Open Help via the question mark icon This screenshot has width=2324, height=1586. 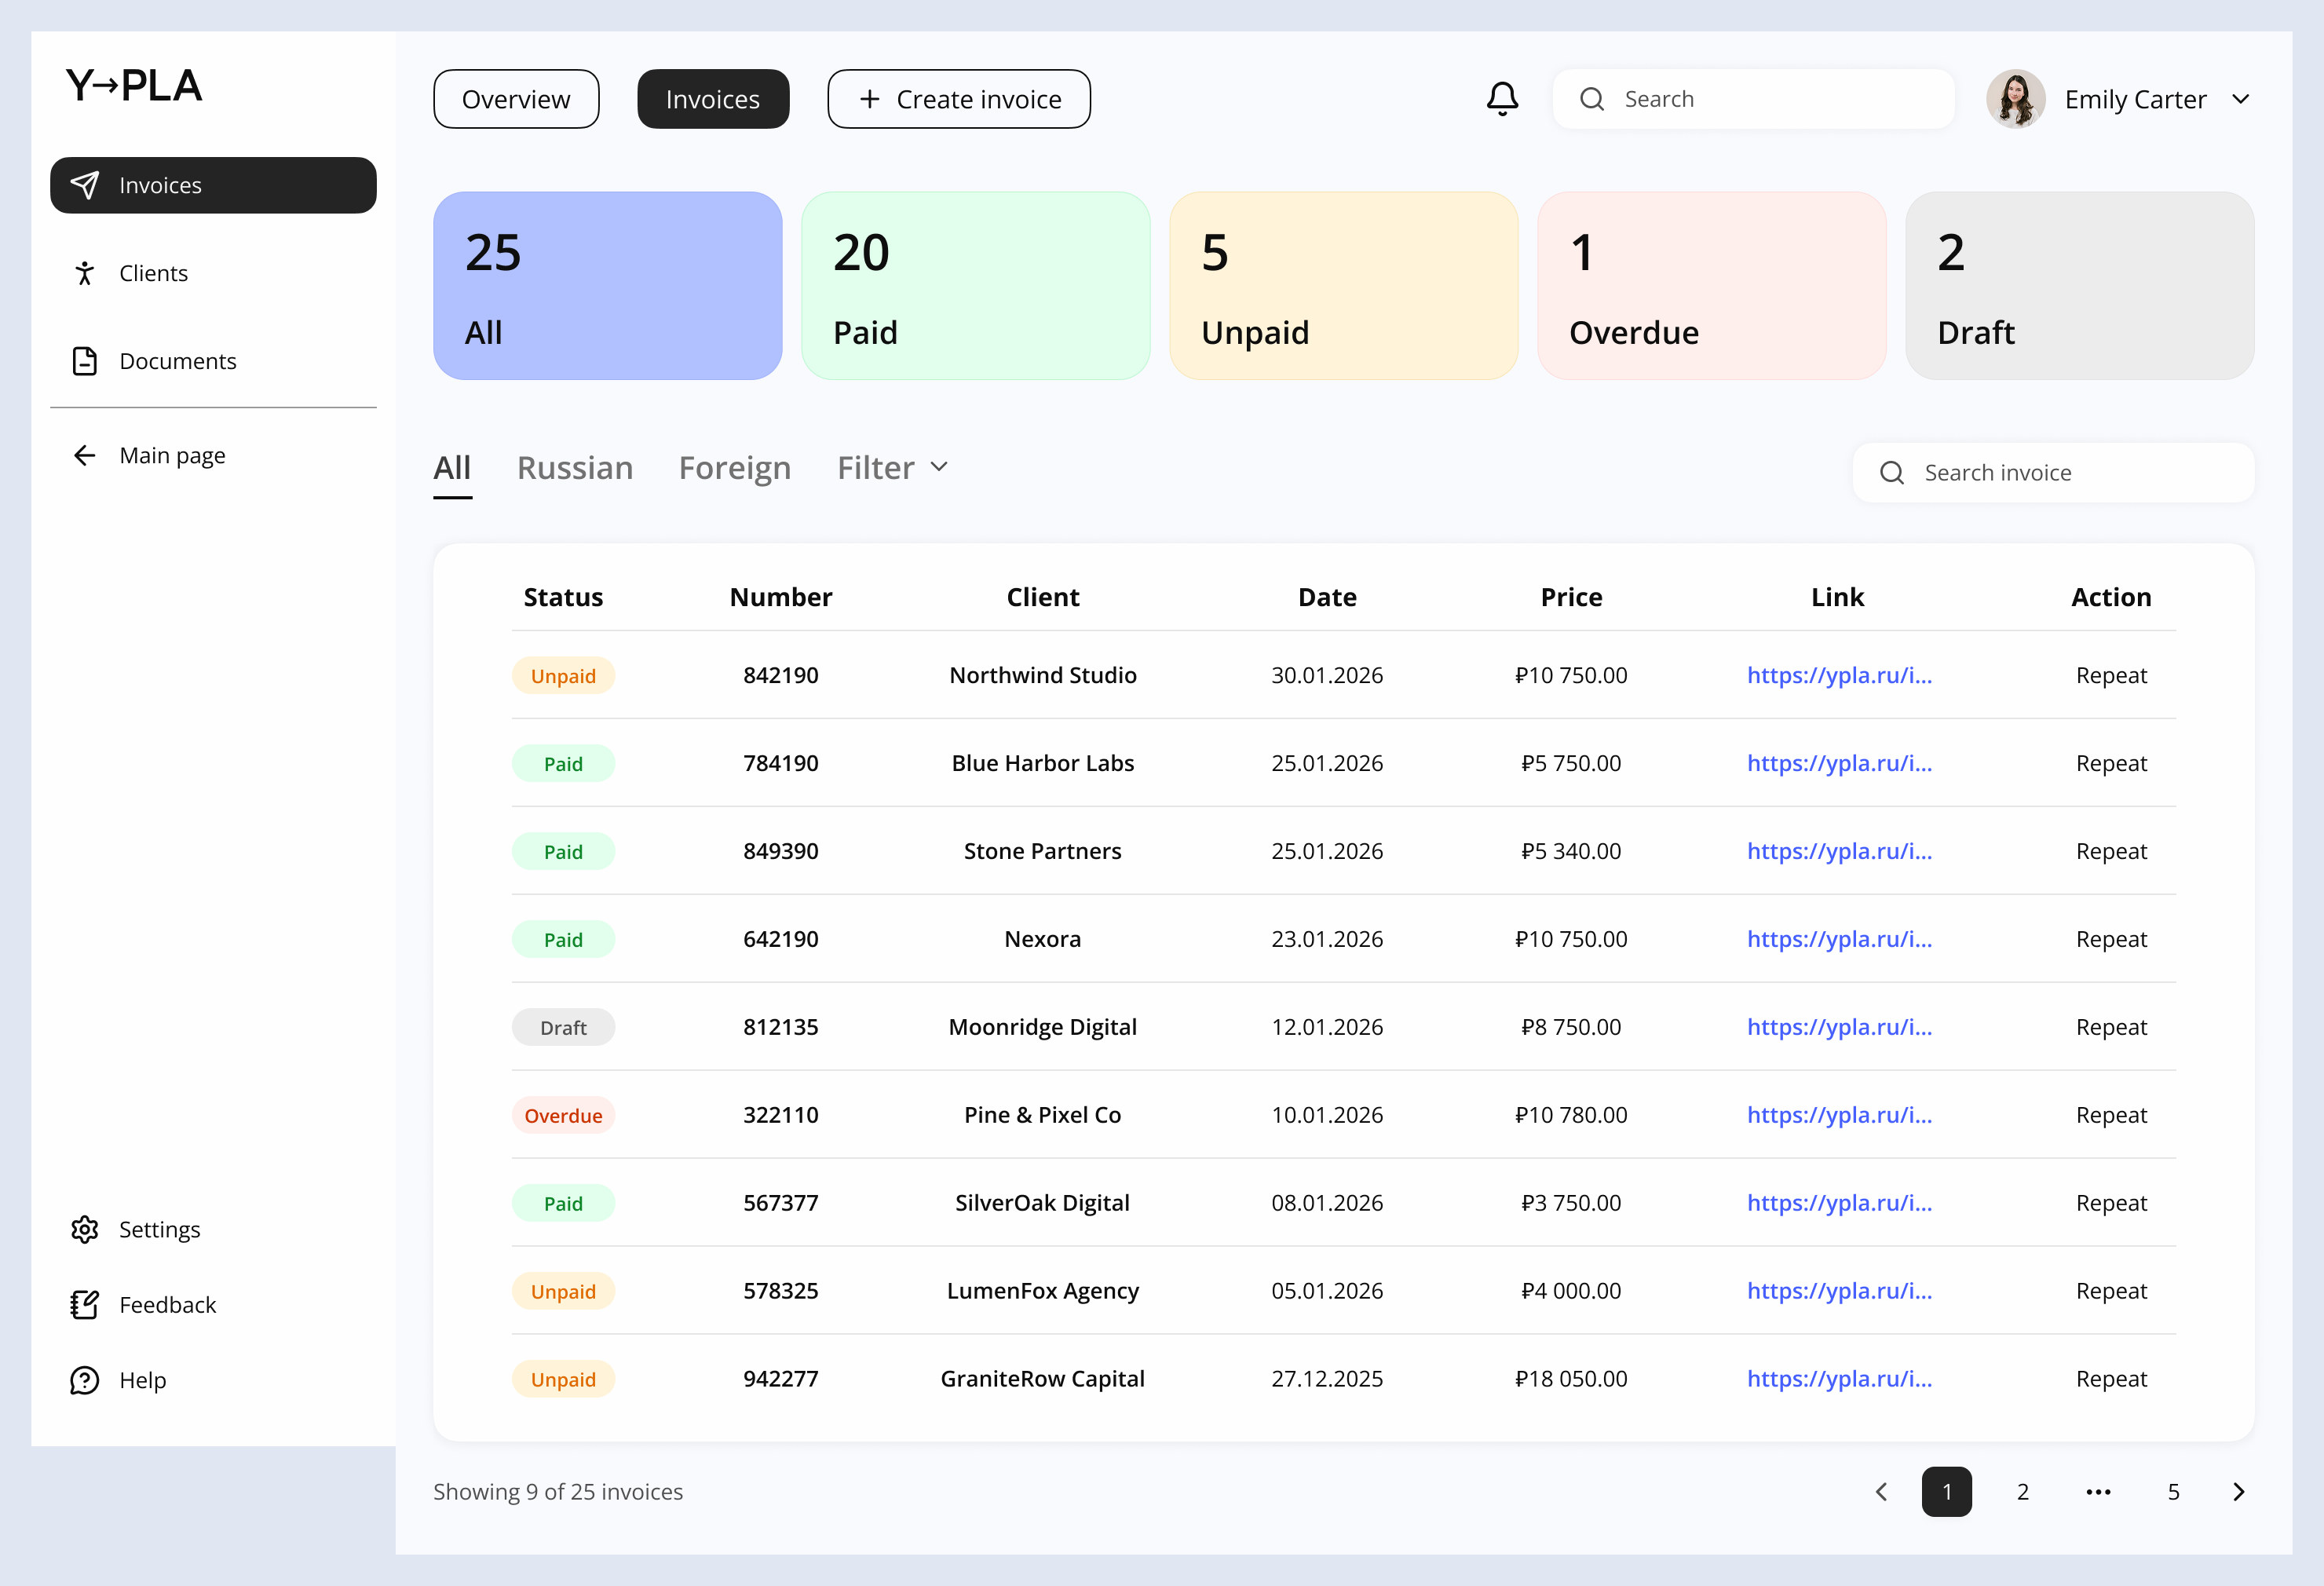(85, 1380)
